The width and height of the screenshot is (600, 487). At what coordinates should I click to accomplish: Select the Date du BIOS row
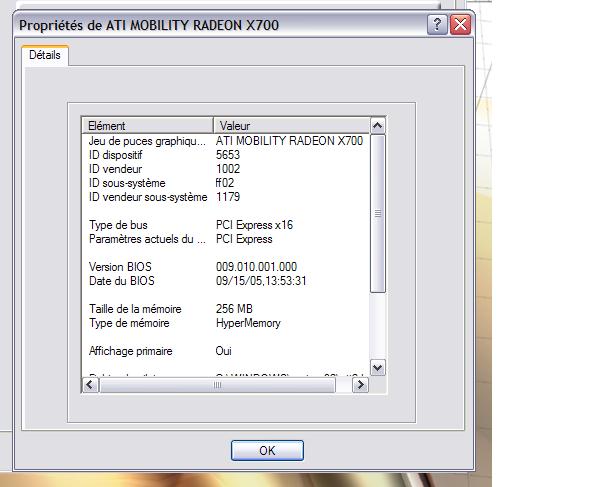click(x=226, y=281)
